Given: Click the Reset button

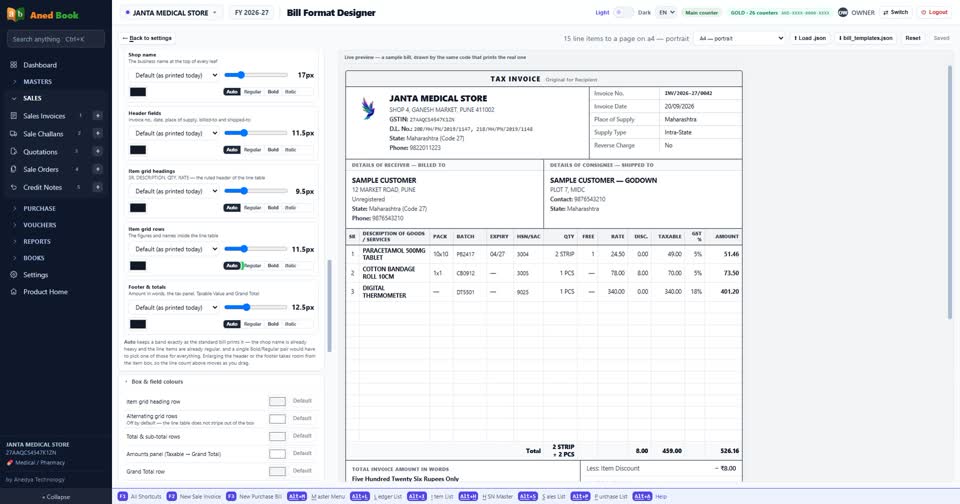Looking at the screenshot, I should tap(913, 38).
